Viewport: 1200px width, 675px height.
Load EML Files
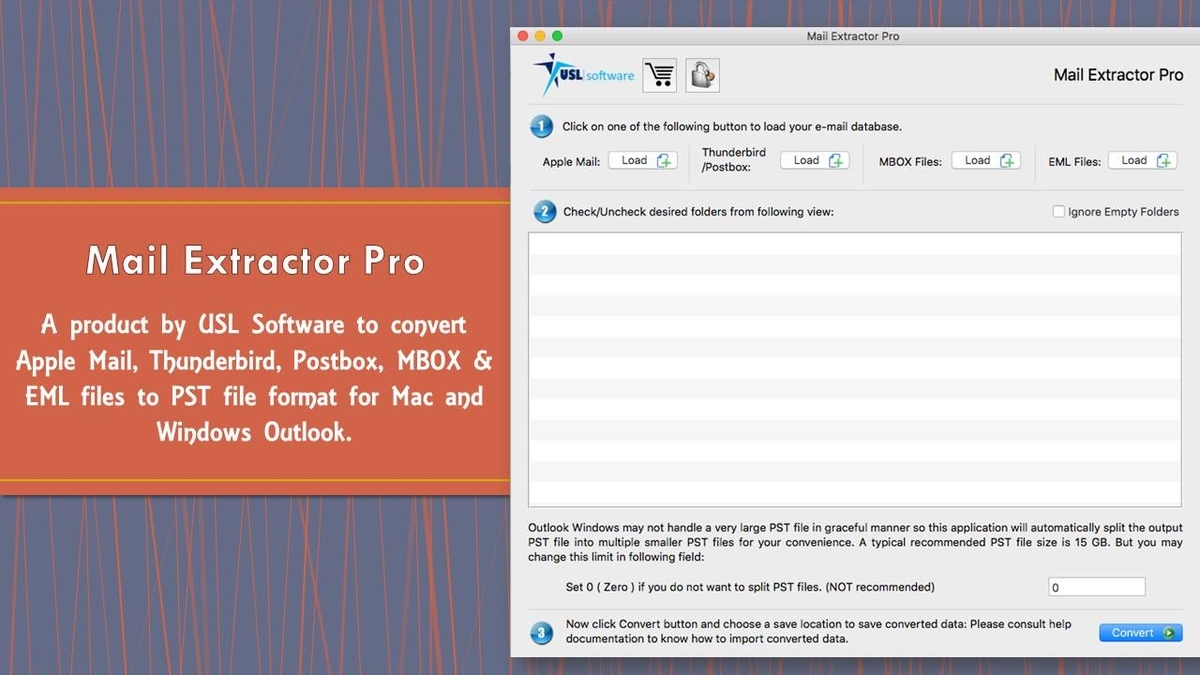click(1143, 160)
